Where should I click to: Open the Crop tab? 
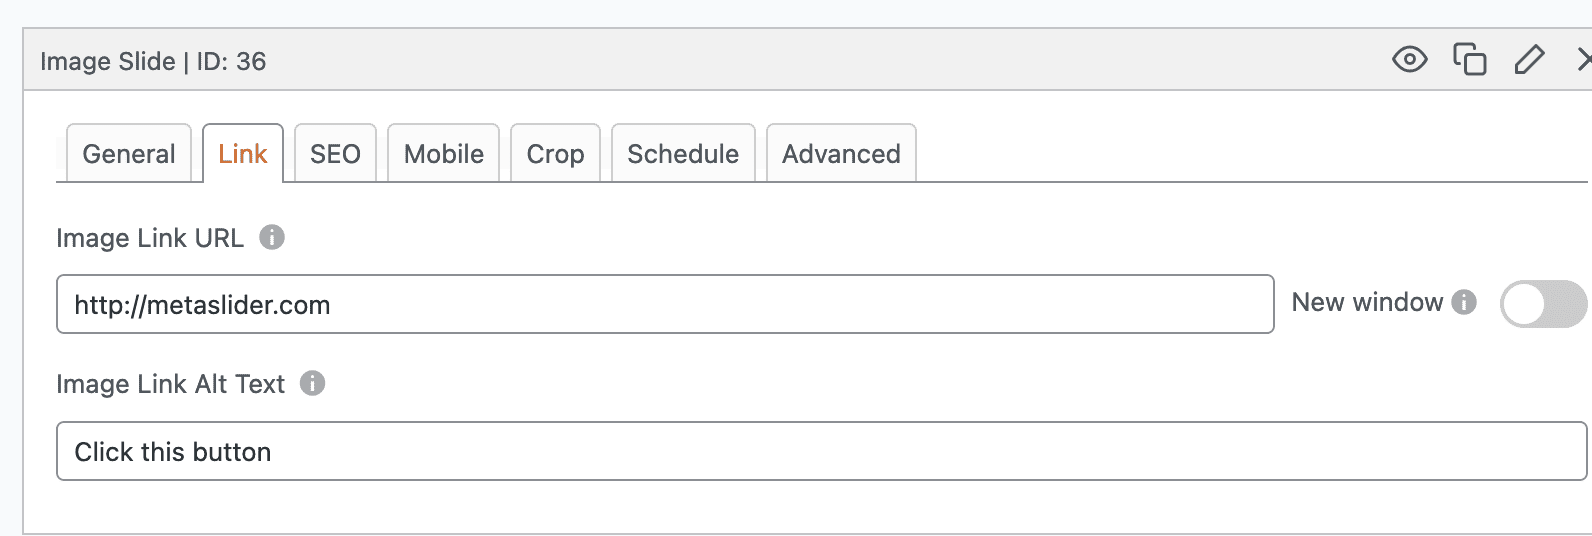click(x=555, y=154)
